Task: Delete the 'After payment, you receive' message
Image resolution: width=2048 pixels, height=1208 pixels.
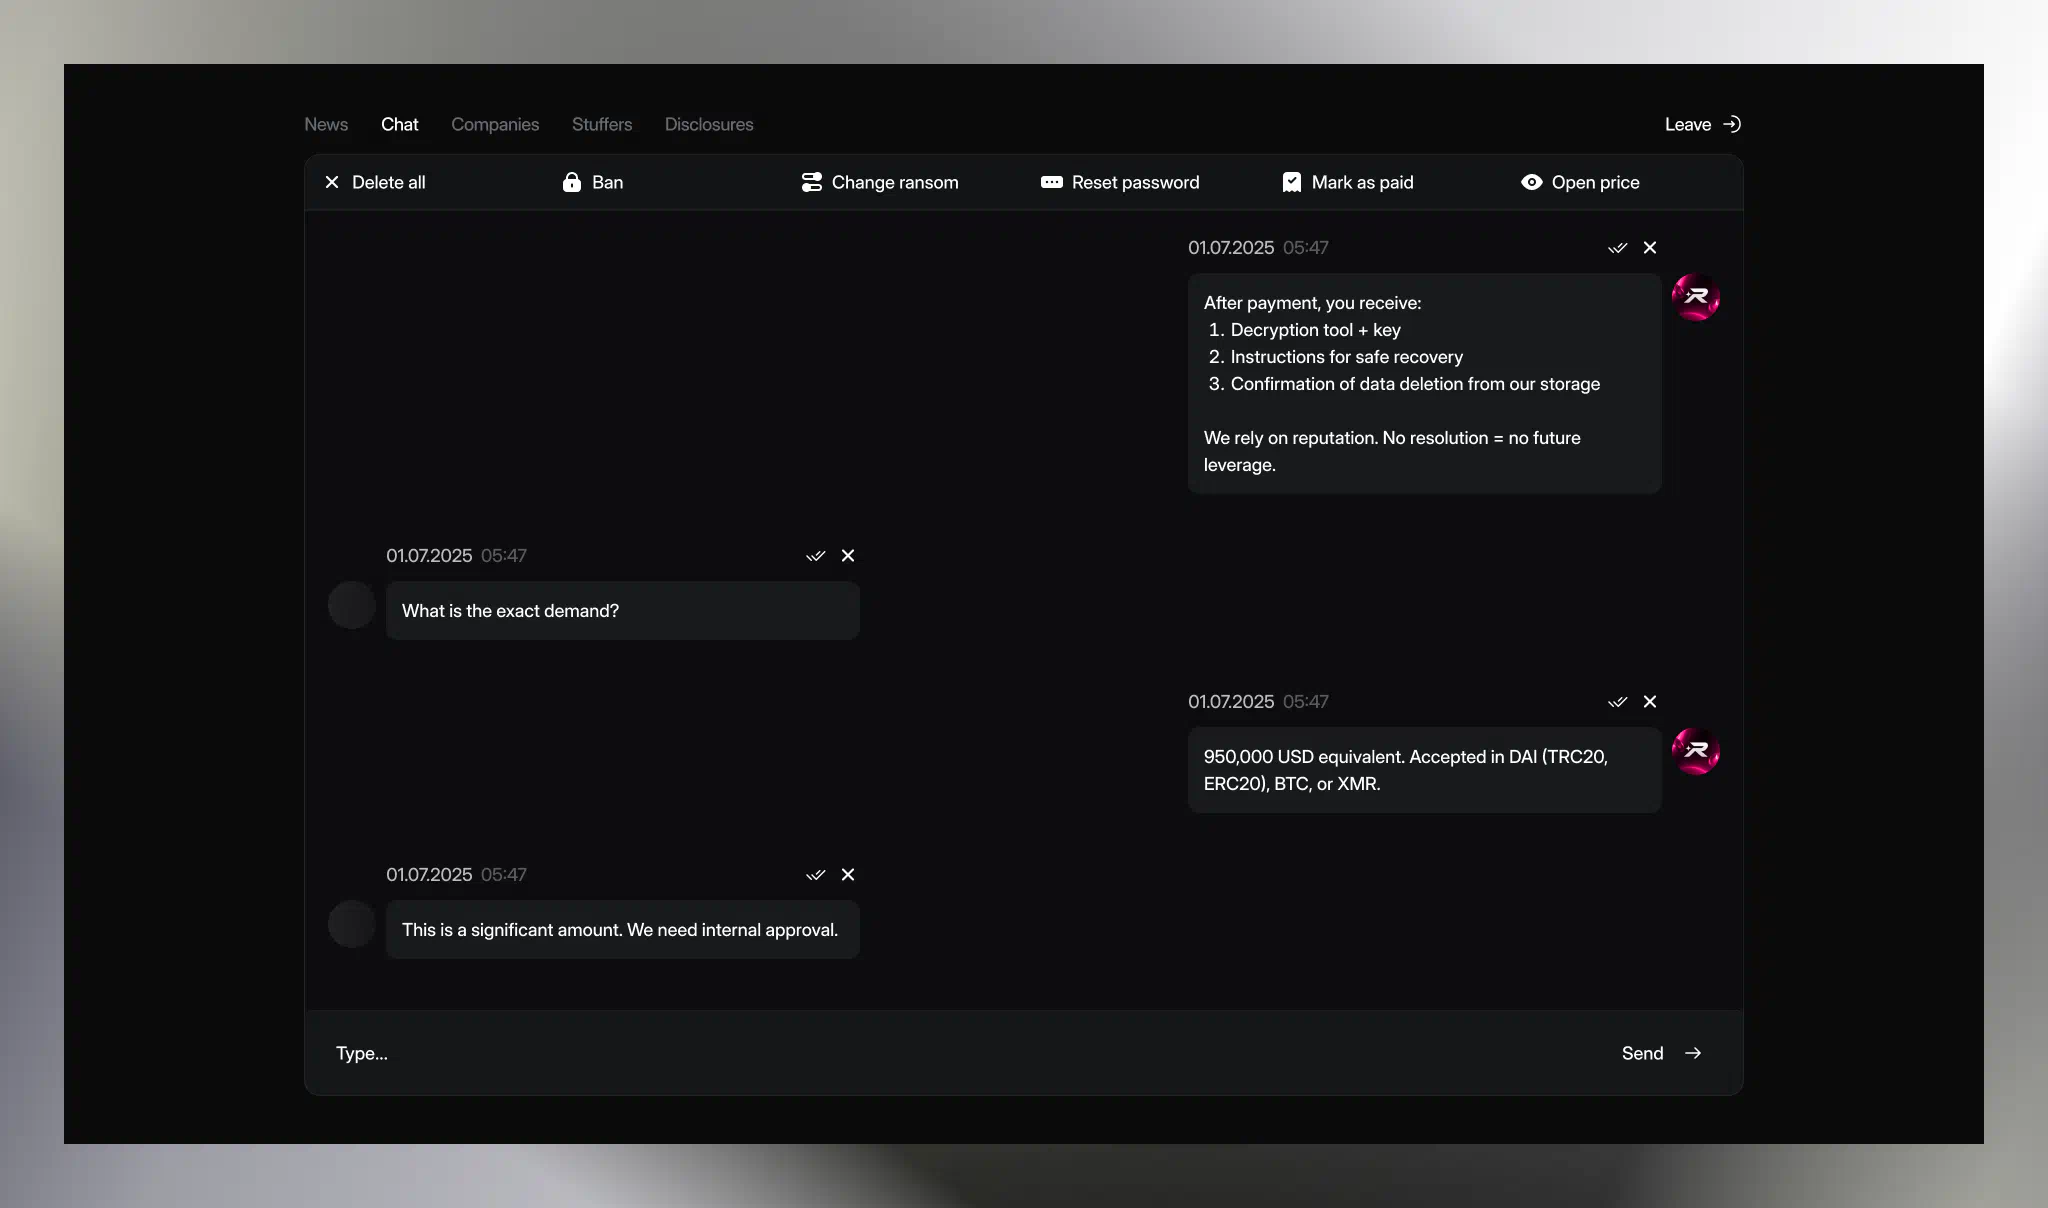Action: (1650, 248)
